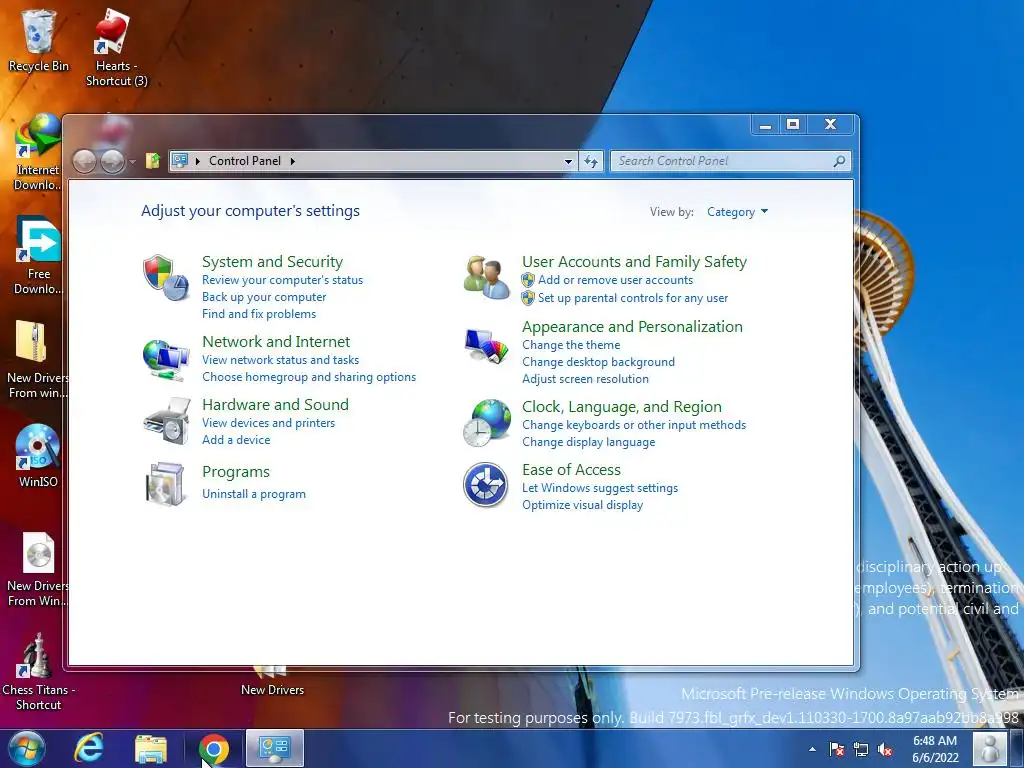Show hidden tray icons arrow
This screenshot has height=768, width=1024.
click(812, 749)
